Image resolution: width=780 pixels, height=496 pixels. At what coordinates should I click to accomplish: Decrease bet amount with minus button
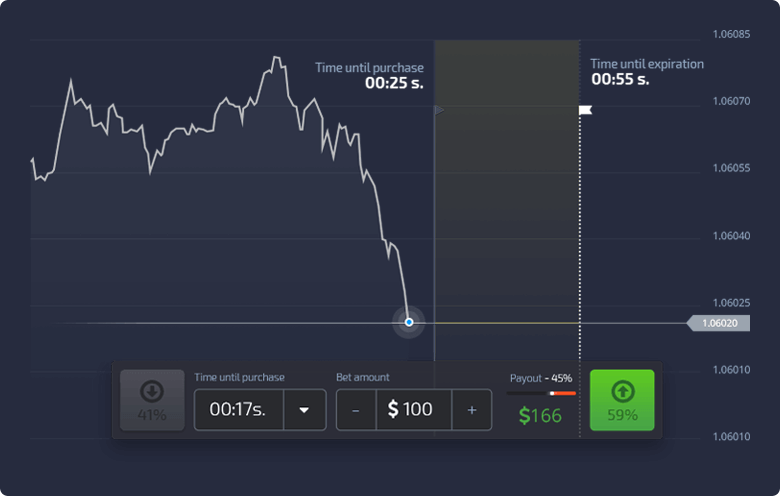point(356,410)
